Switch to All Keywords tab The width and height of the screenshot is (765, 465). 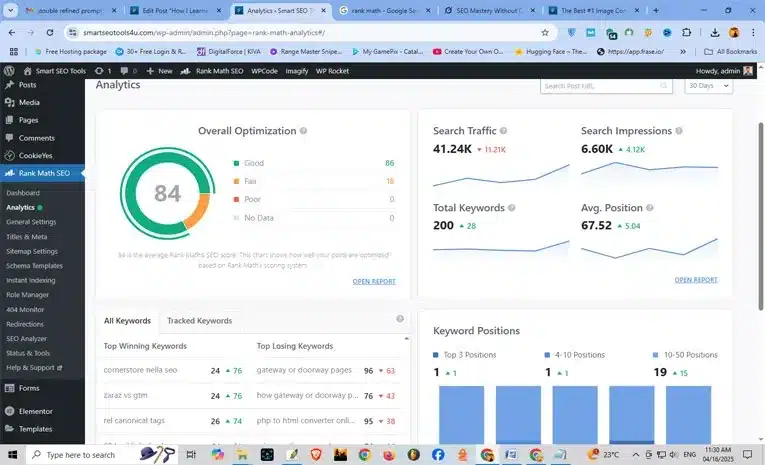(127, 321)
